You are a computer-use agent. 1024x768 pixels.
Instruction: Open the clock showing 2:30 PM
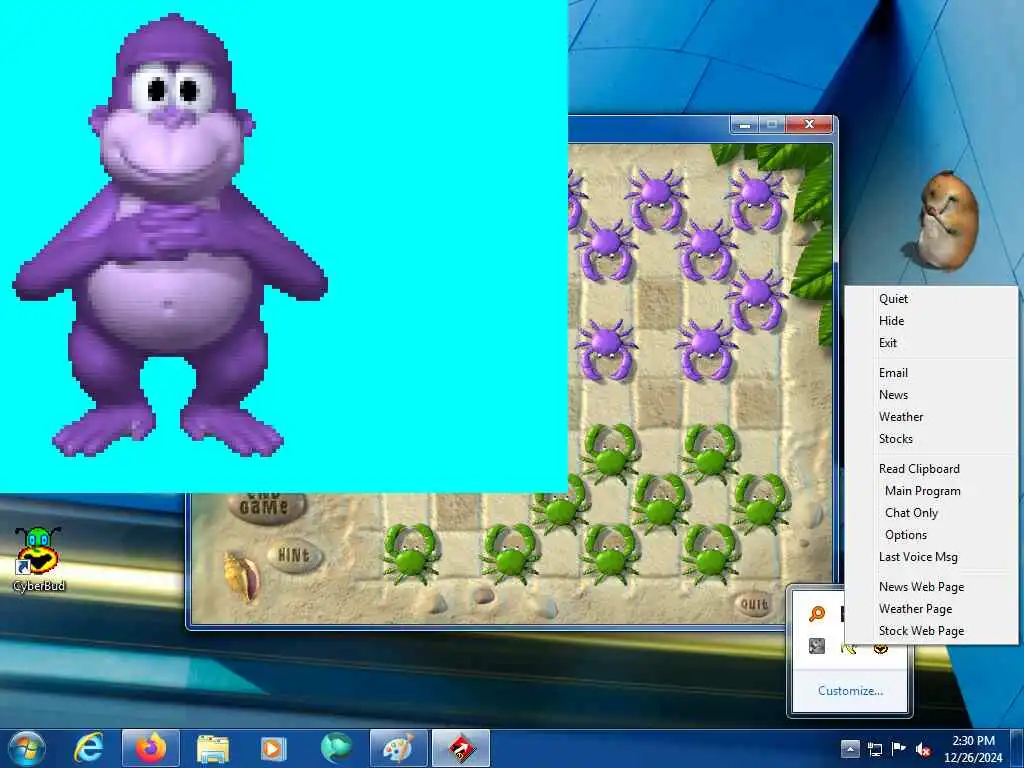[x=973, y=749]
